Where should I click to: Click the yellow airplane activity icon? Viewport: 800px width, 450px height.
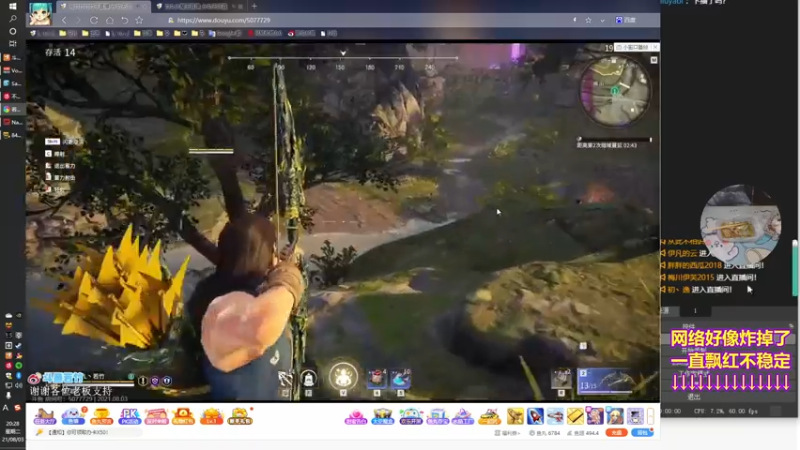pos(490,416)
